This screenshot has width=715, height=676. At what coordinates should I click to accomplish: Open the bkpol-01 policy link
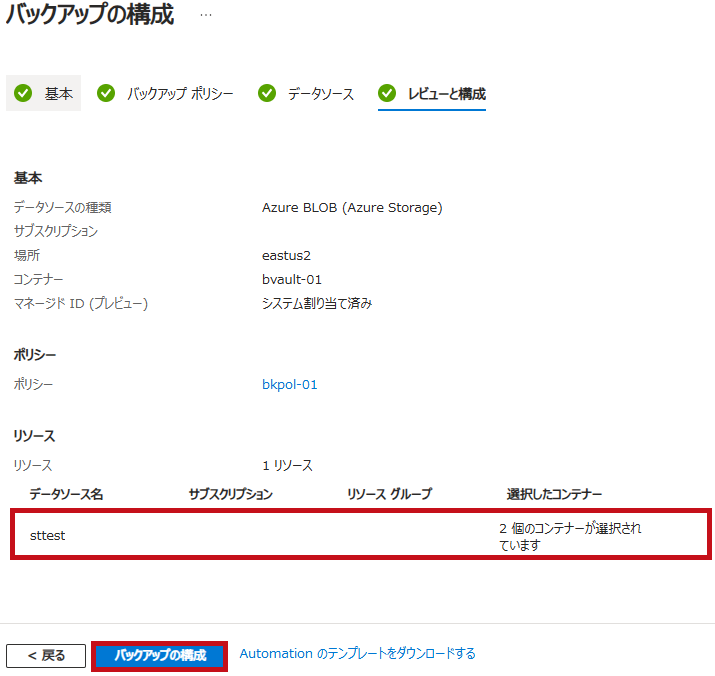click(290, 385)
